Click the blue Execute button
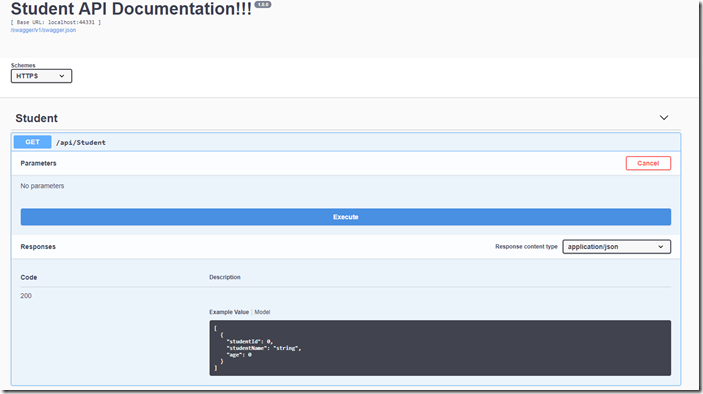 point(346,217)
